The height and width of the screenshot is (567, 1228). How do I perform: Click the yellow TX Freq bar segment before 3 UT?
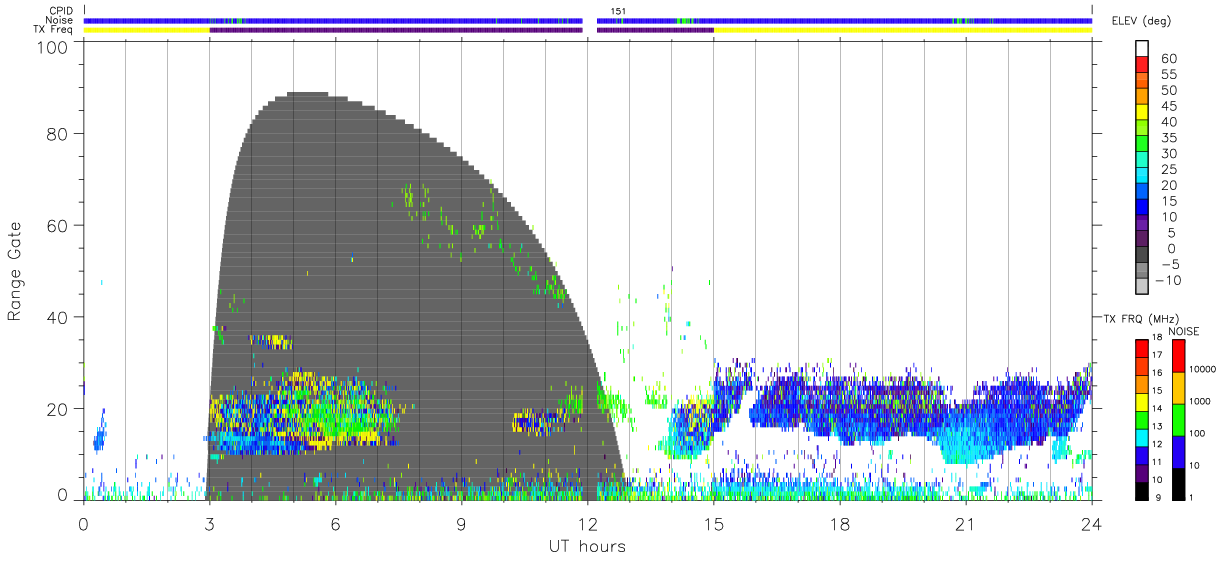(x=147, y=30)
